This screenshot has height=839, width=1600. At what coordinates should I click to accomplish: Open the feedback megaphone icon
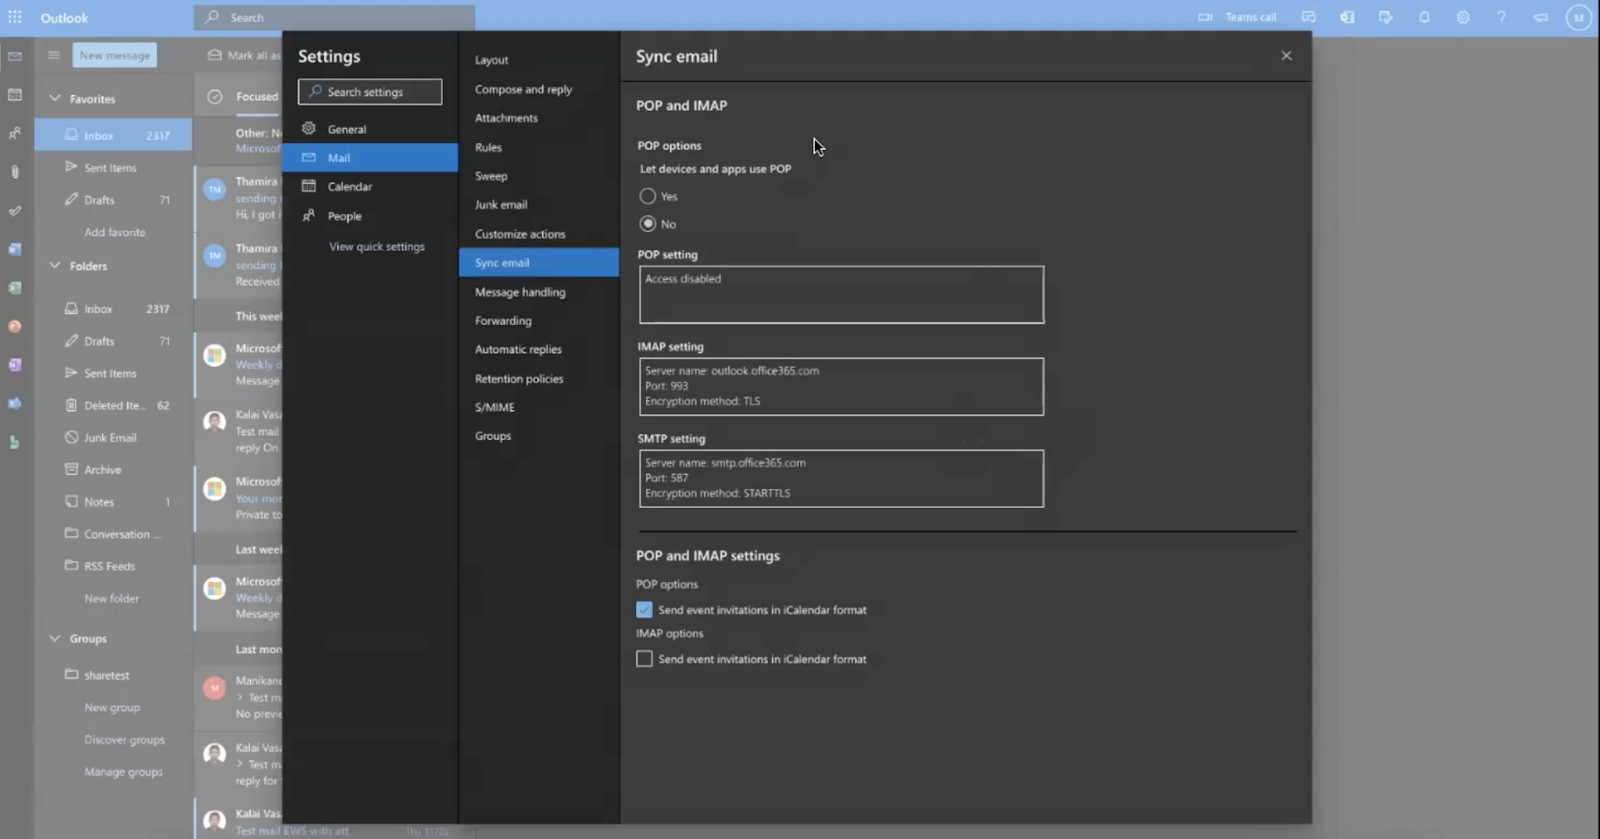tap(1540, 17)
